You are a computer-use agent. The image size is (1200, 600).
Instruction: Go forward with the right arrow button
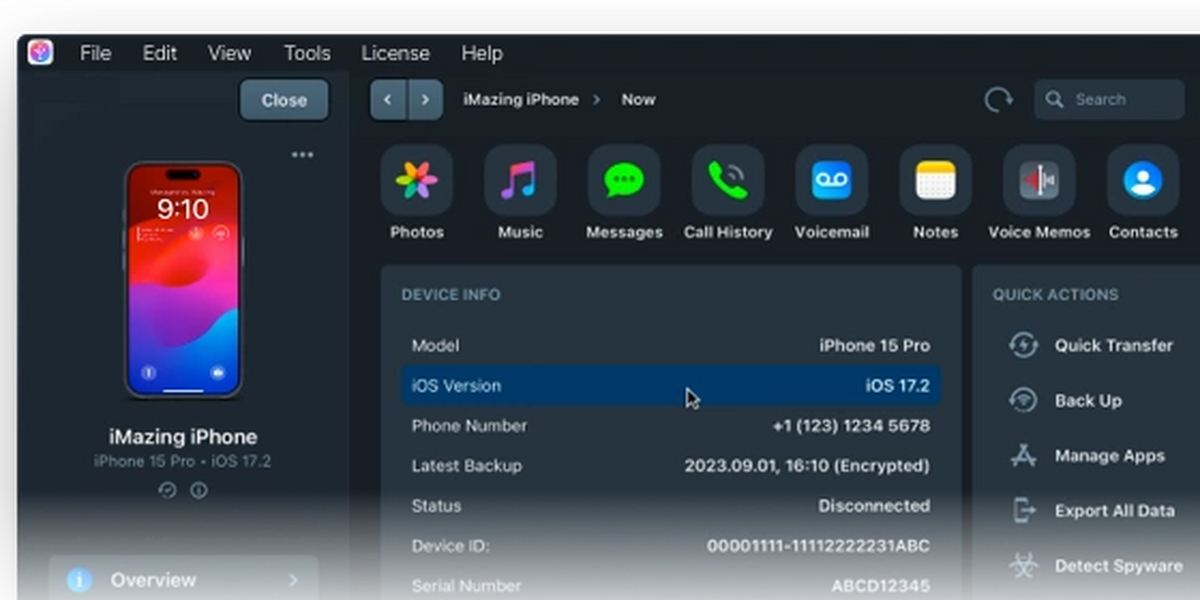425,100
